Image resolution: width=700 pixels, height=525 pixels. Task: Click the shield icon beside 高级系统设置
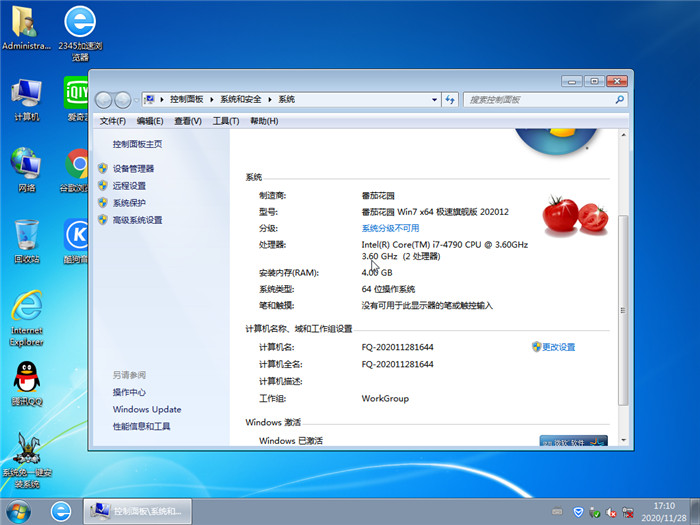(x=103, y=220)
